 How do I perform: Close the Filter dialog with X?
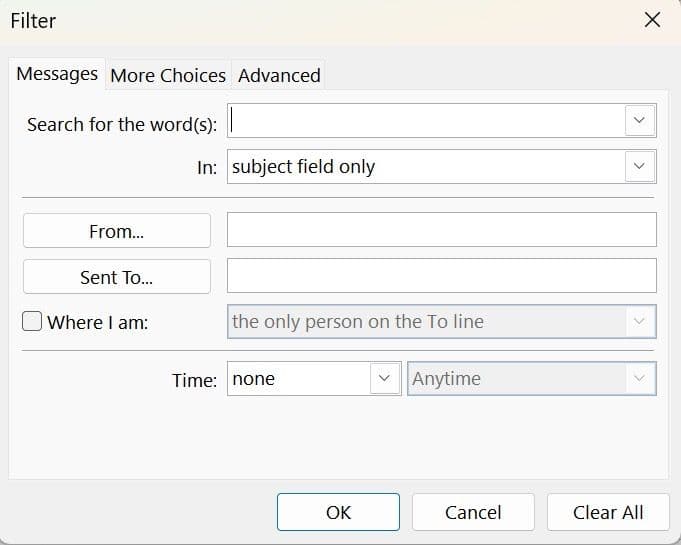point(652,20)
